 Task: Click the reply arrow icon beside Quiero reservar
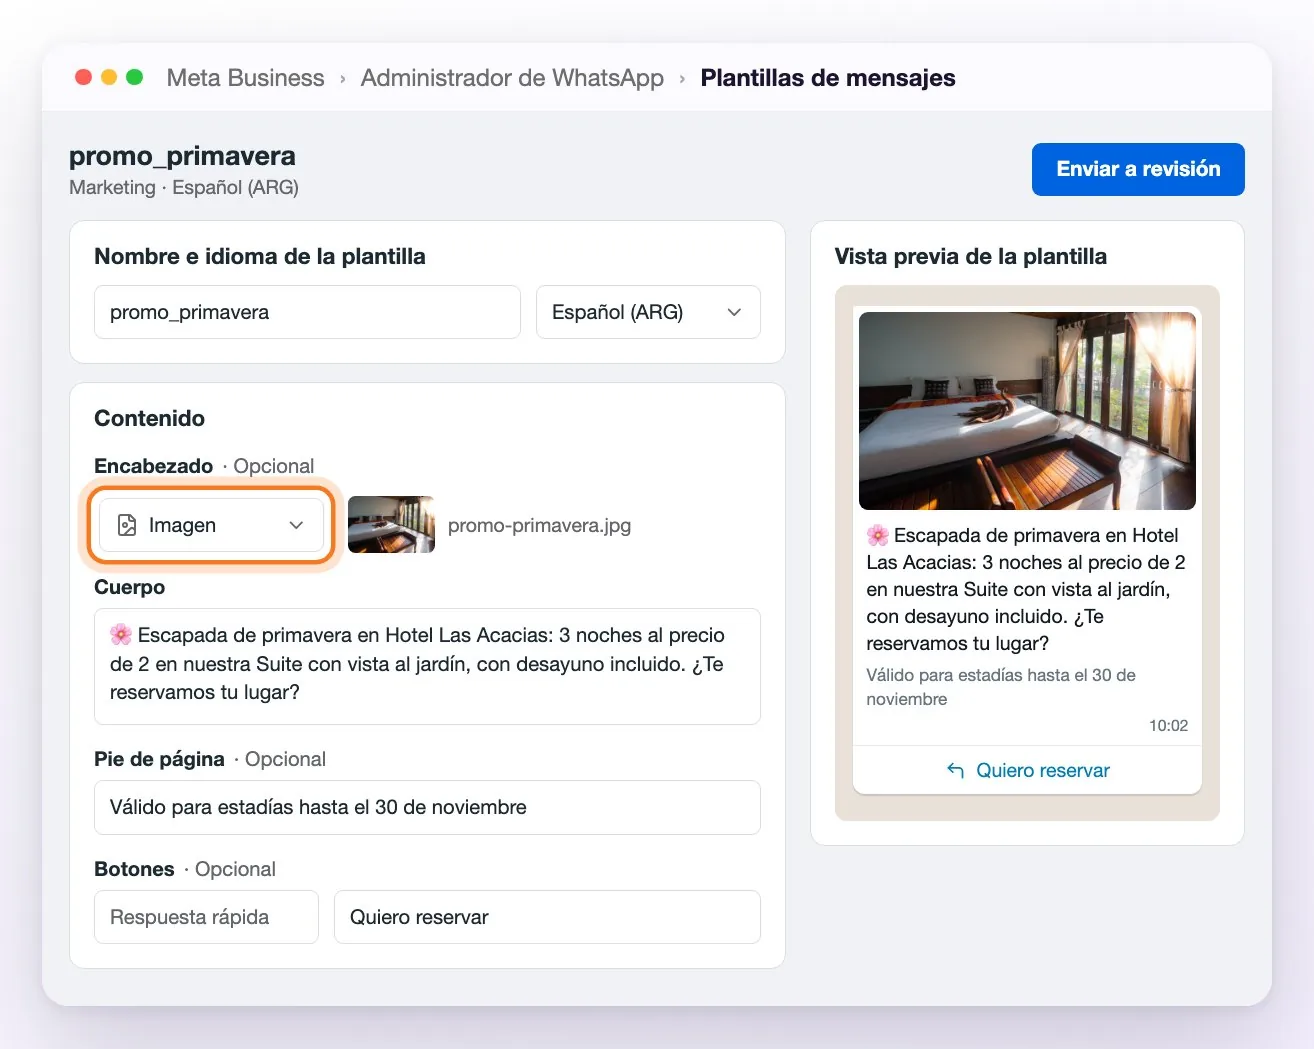[x=955, y=770]
